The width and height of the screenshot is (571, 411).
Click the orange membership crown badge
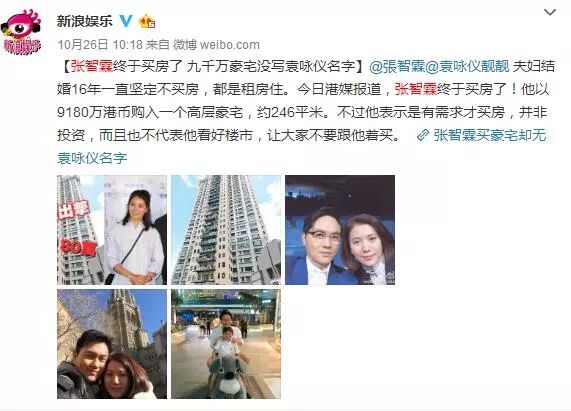[x=147, y=21]
